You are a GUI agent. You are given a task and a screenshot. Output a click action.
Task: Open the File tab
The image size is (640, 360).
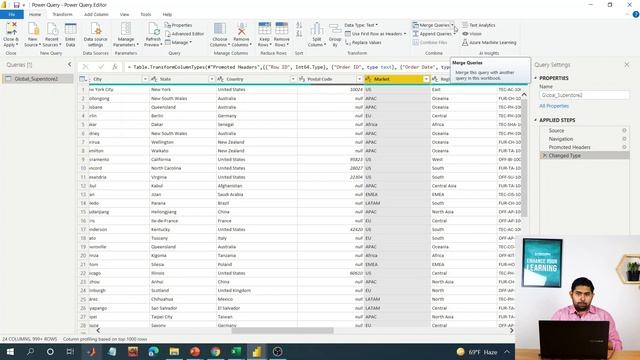point(12,14)
